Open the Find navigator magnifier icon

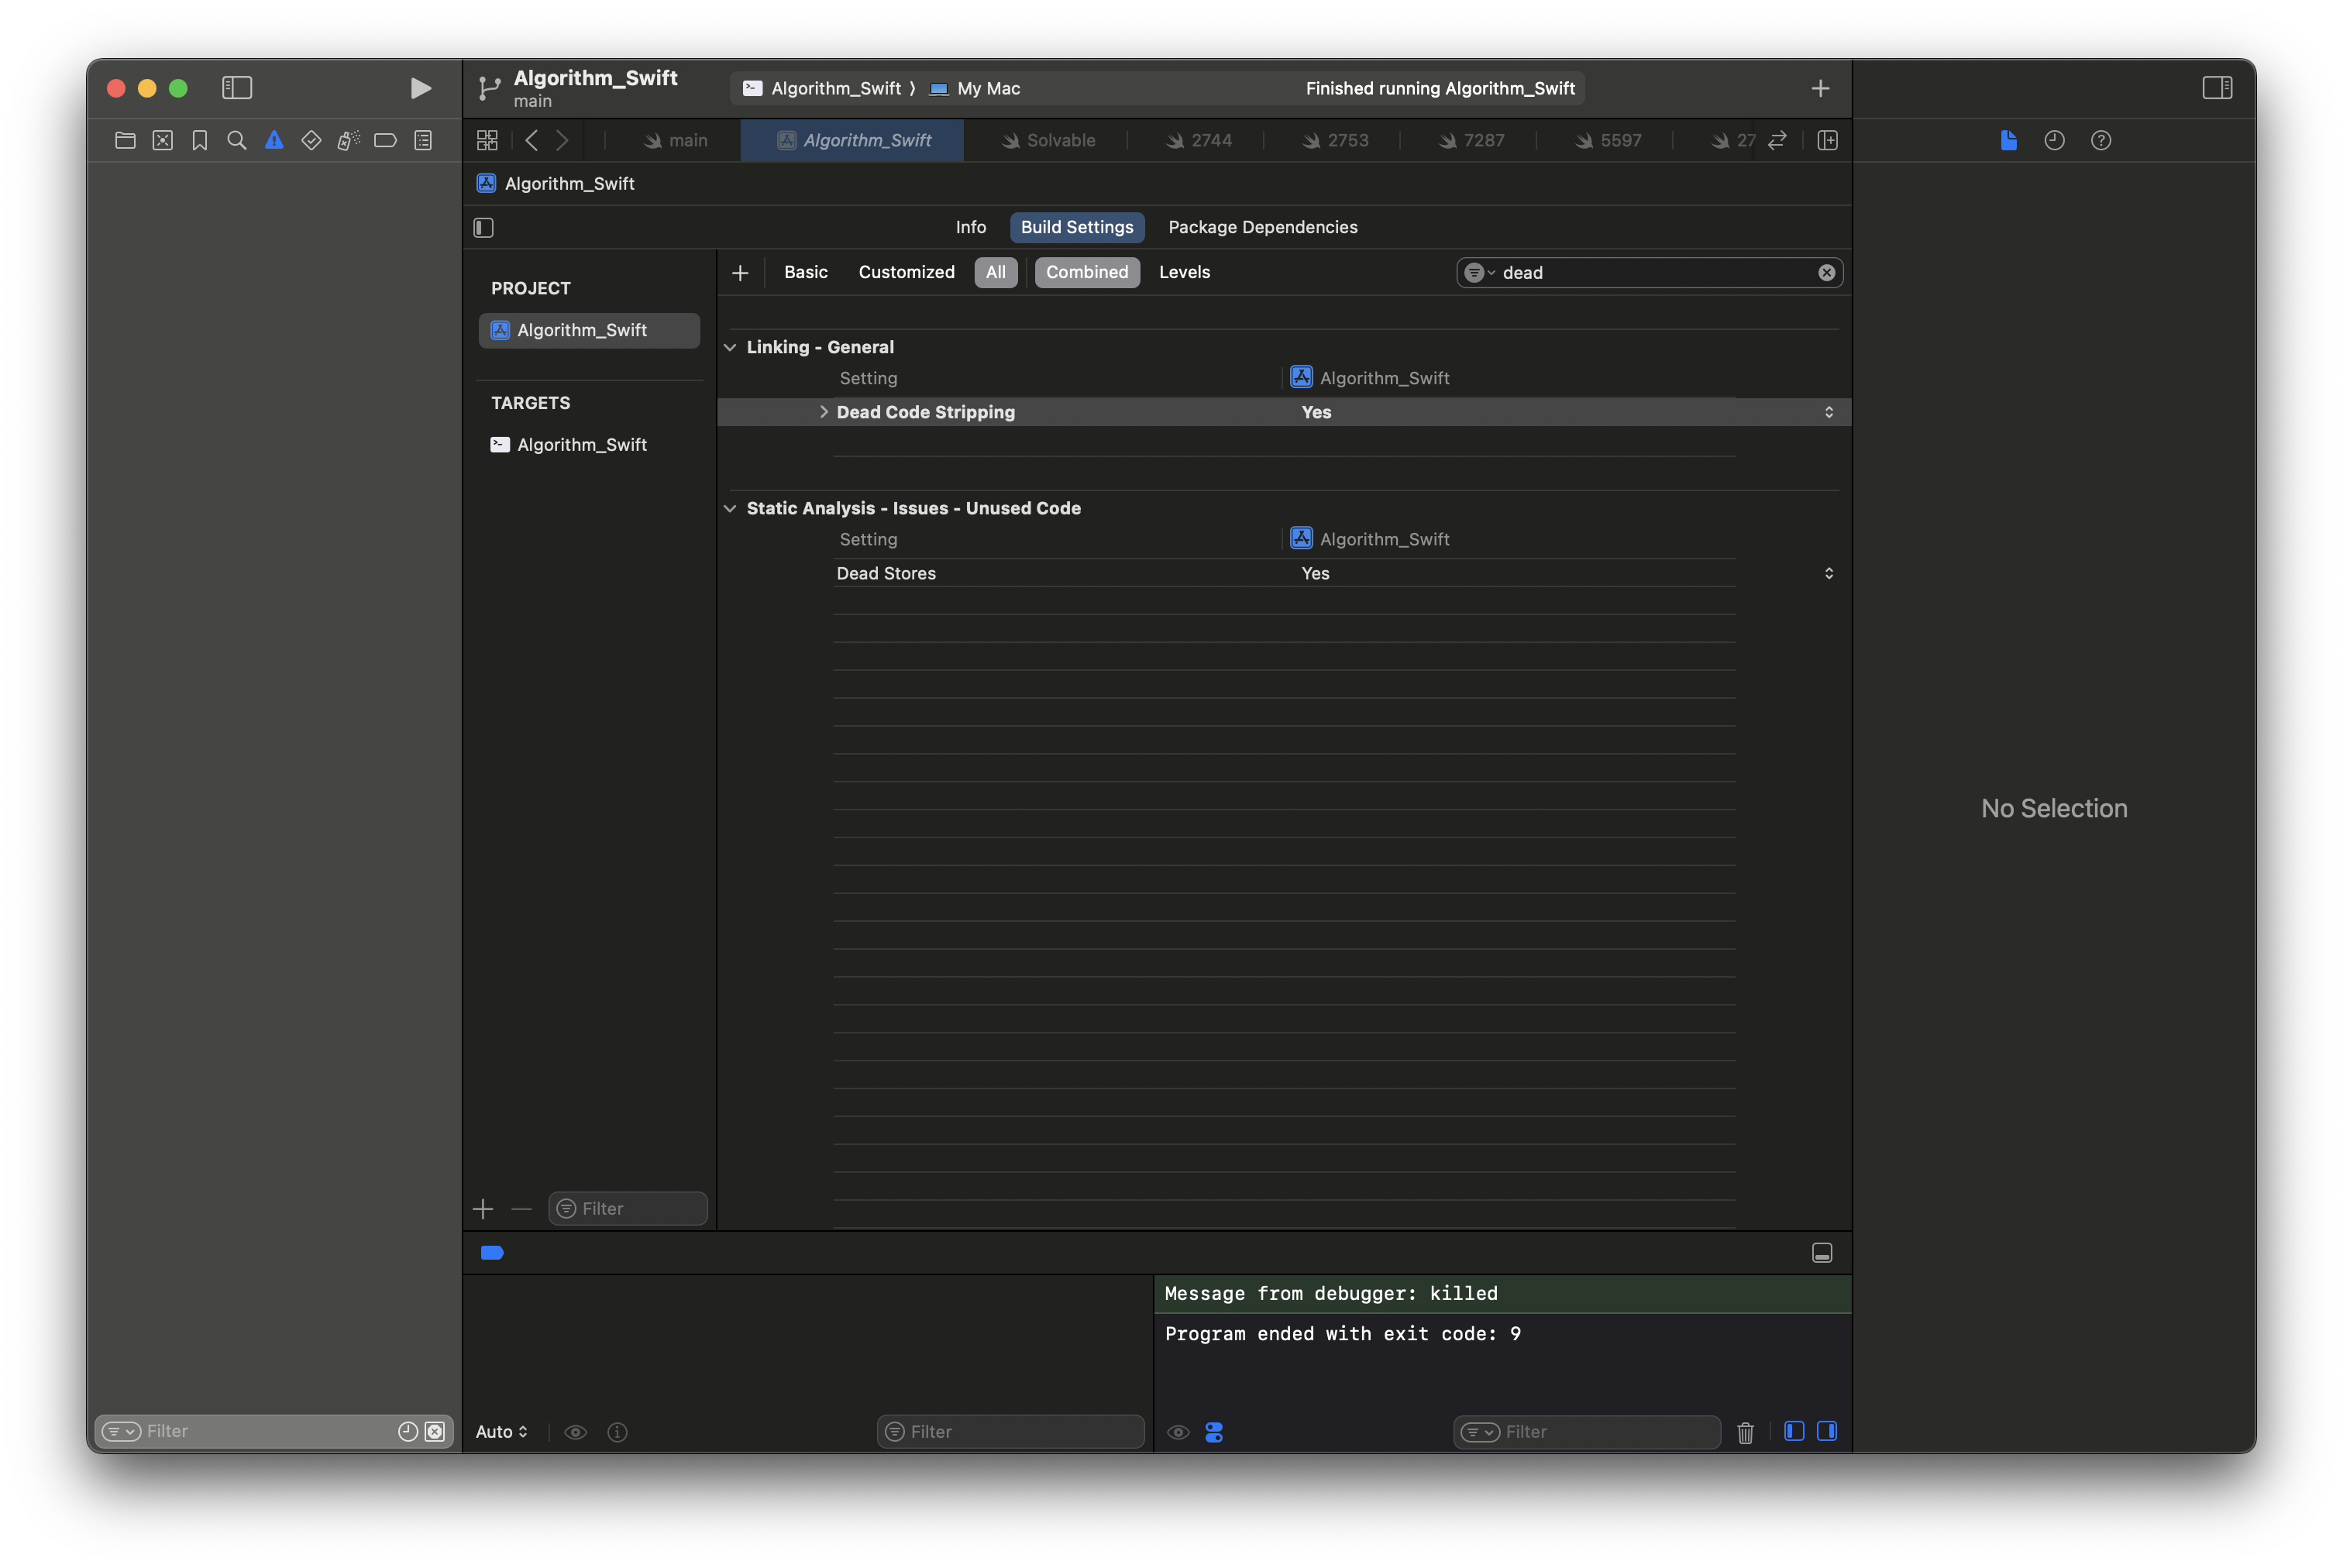pyautogui.click(x=237, y=141)
